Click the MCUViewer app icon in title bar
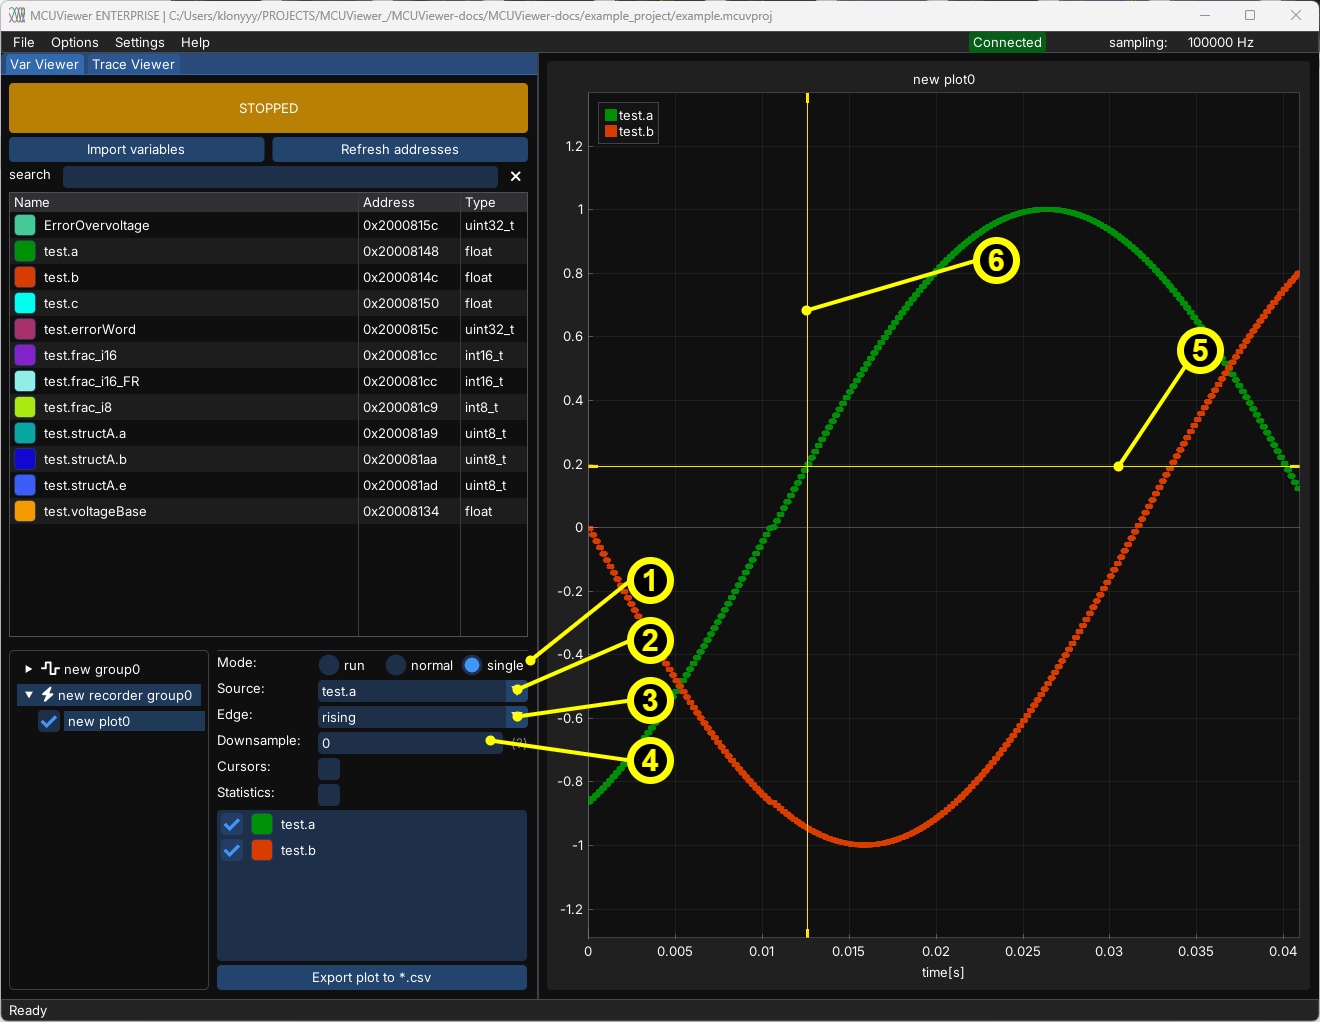 (x=16, y=15)
